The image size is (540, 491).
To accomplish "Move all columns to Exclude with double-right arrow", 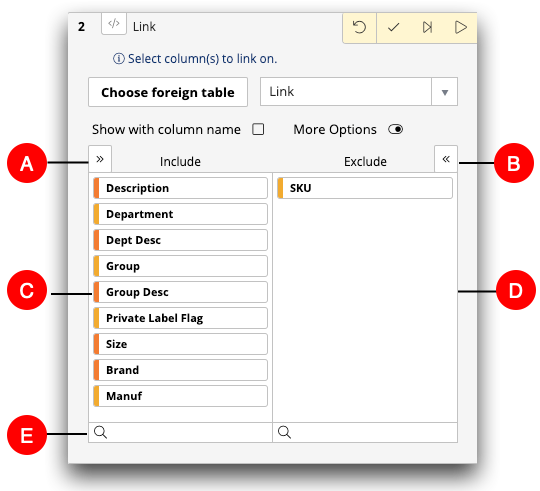I will (x=100, y=159).
